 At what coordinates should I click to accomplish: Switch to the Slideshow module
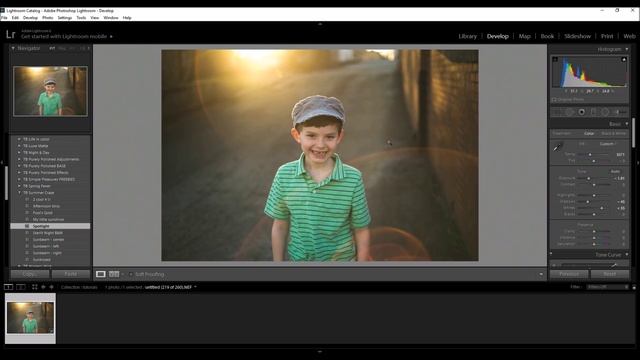click(x=577, y=36)
